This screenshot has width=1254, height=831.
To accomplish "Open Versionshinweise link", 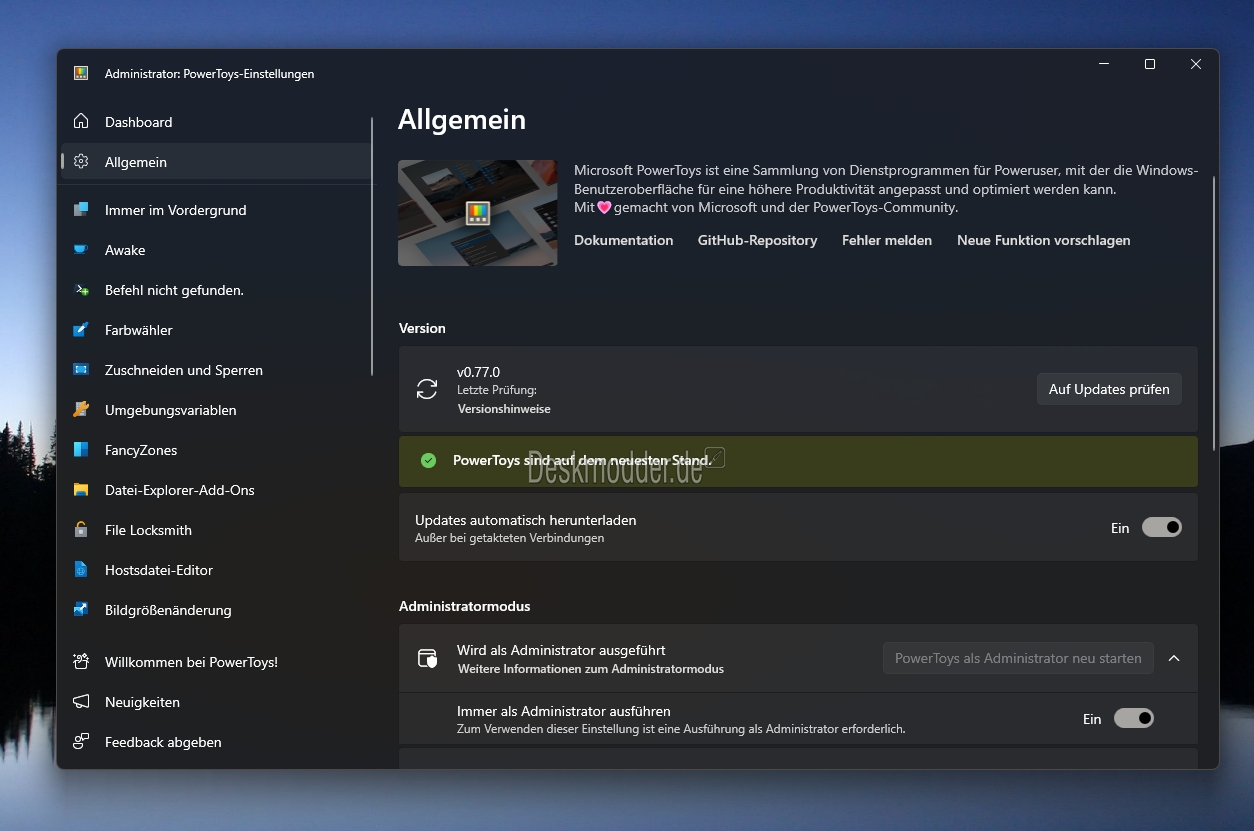I will pyautogui.click(x=504, y=409).
